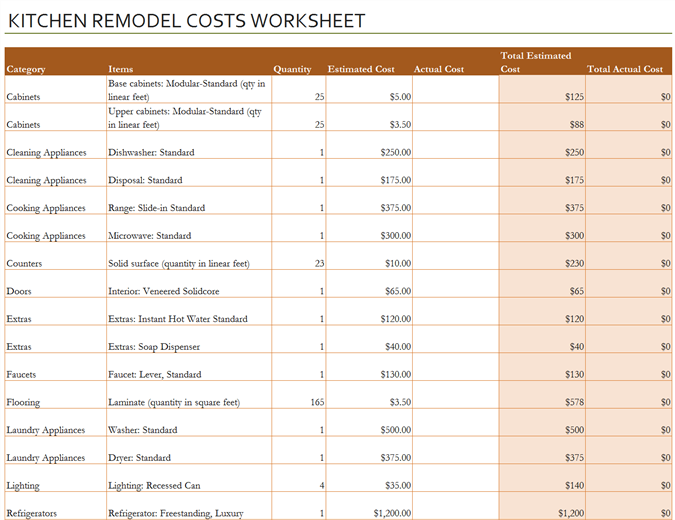Click the Estimated Cost column header
The height and width of the screenshot is (520, 675).
pos(361,69)
